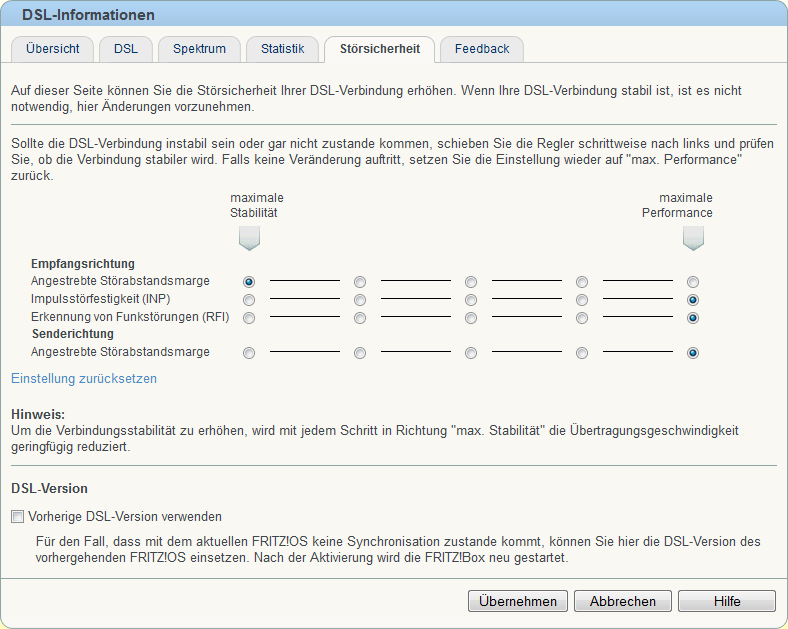The height and width of the screenshot is (629, 788).
Task: Set Funkstörungen (RFI) to middle step
Action: pyautogui.click(x=471, y=318)
